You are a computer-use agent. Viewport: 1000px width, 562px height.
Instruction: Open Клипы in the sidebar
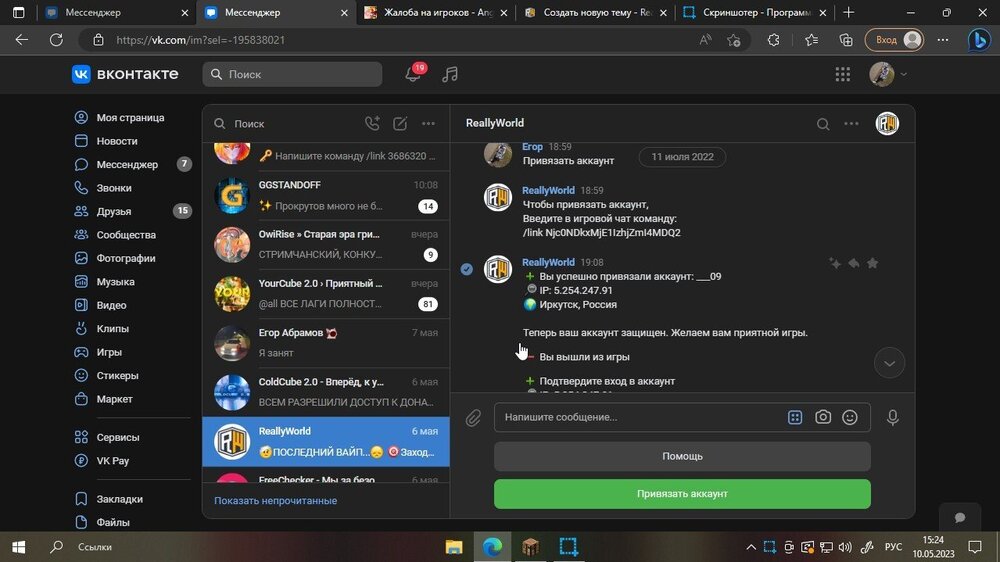pos(112,329)
